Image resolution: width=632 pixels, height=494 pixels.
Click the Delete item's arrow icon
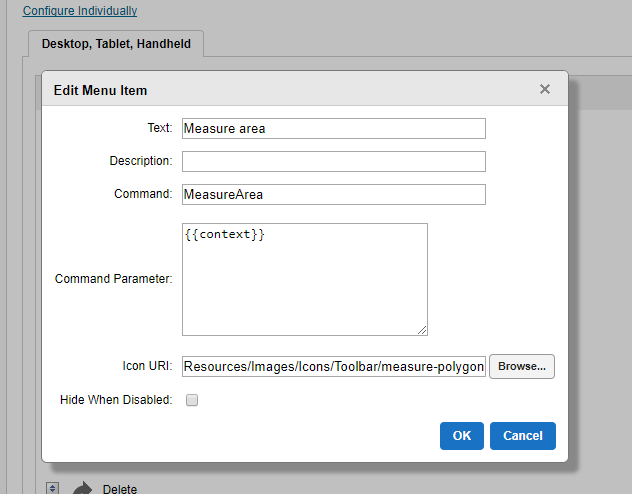pos(83,488)
